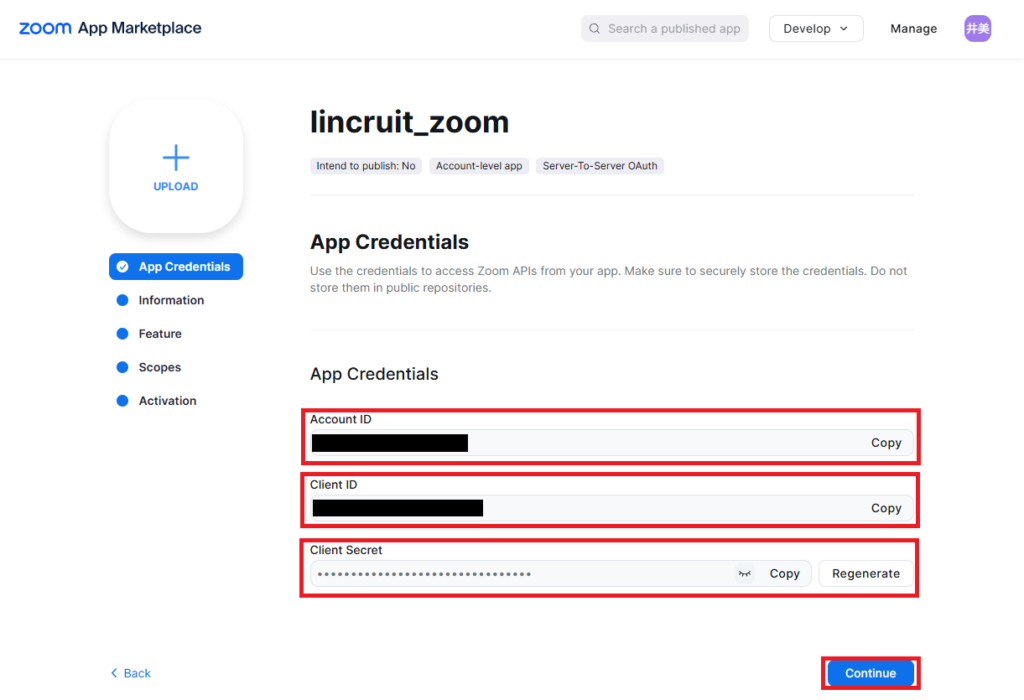Go to the Scopes step
Viewport: 1024px width, 700px height.
pos(160,367)
